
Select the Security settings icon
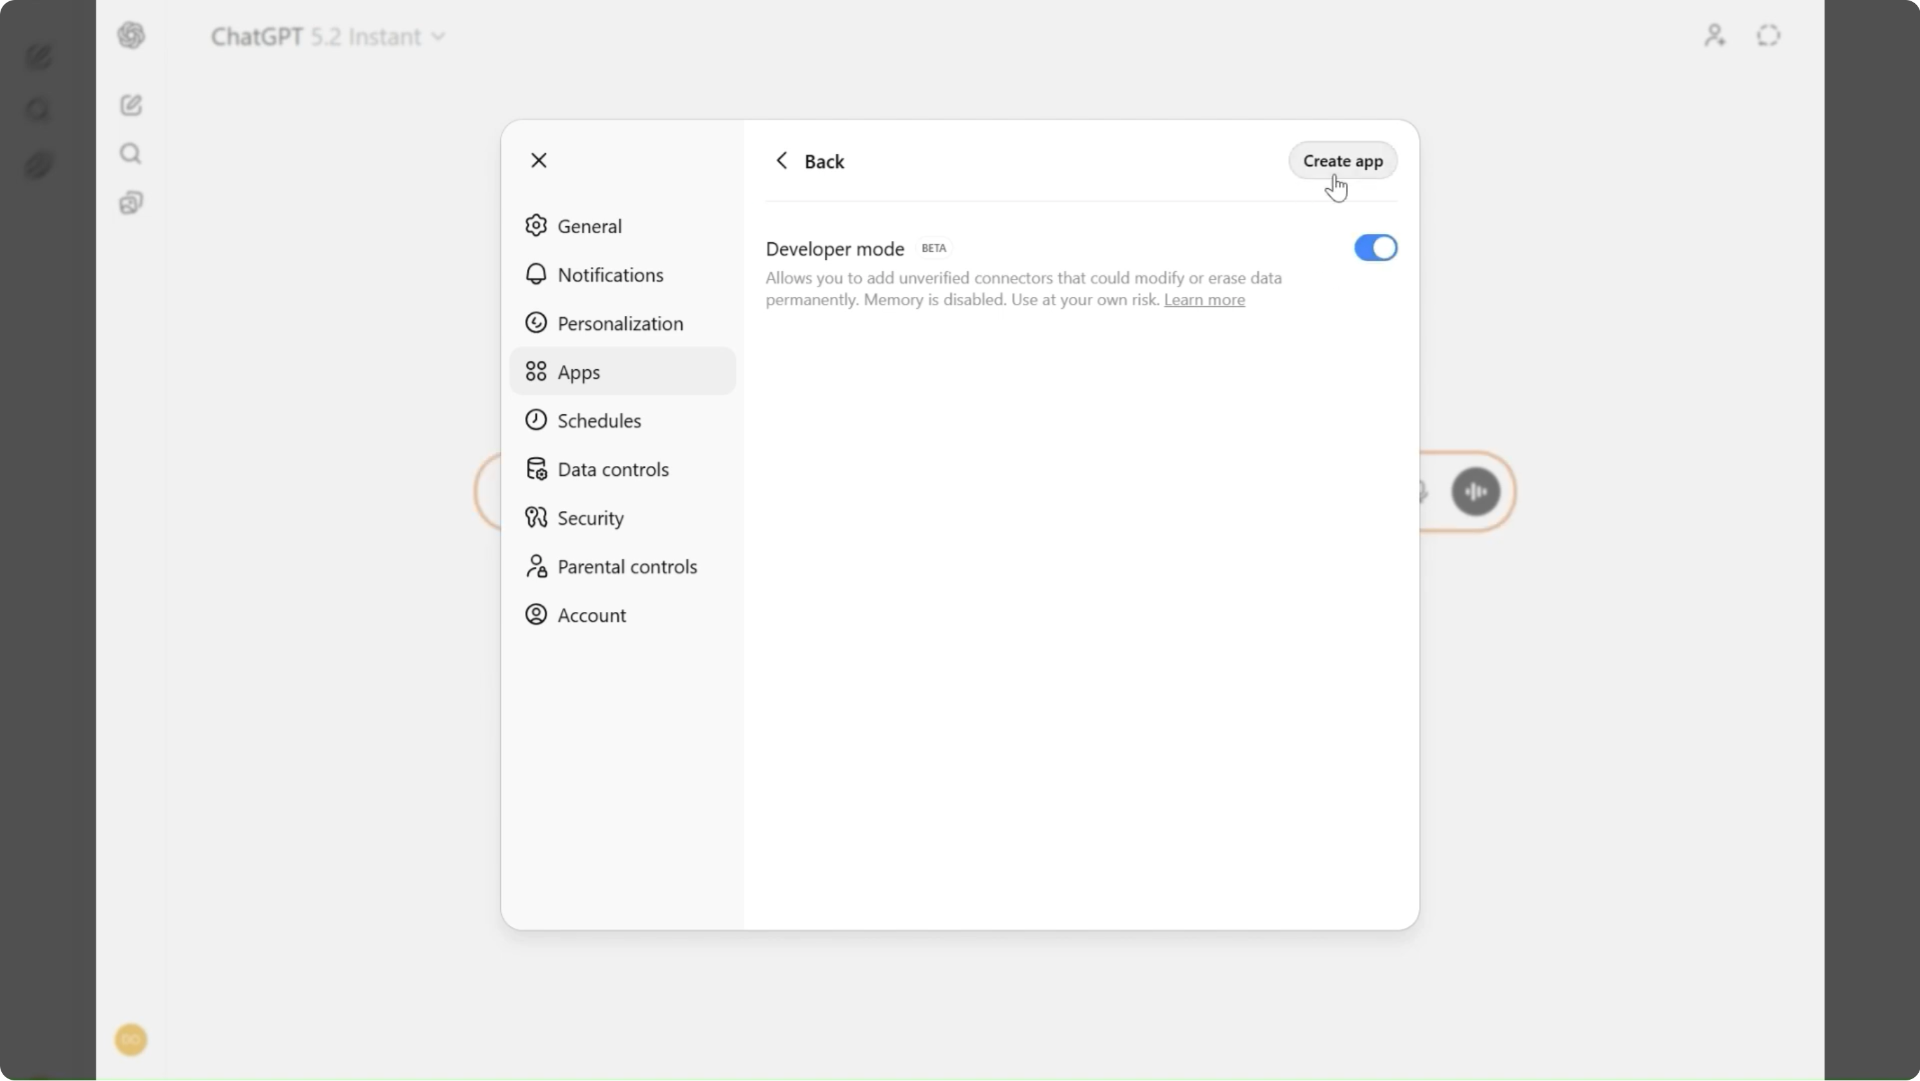coord(536,518)
